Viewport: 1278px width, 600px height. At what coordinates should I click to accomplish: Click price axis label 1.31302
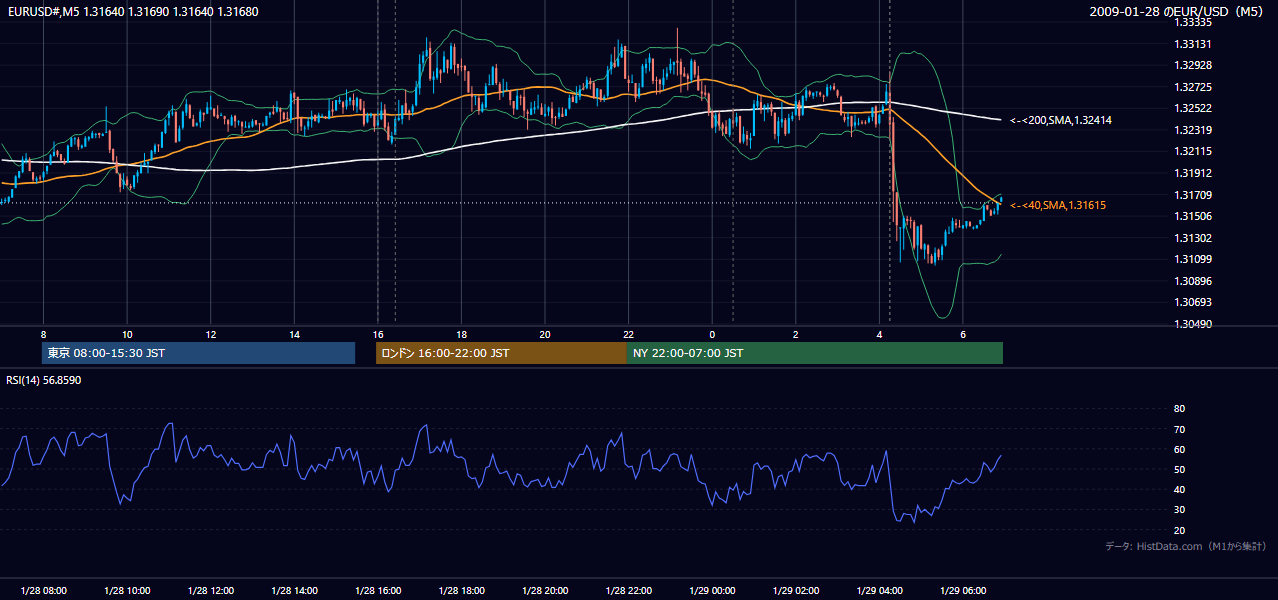[x=1193, y=238]
